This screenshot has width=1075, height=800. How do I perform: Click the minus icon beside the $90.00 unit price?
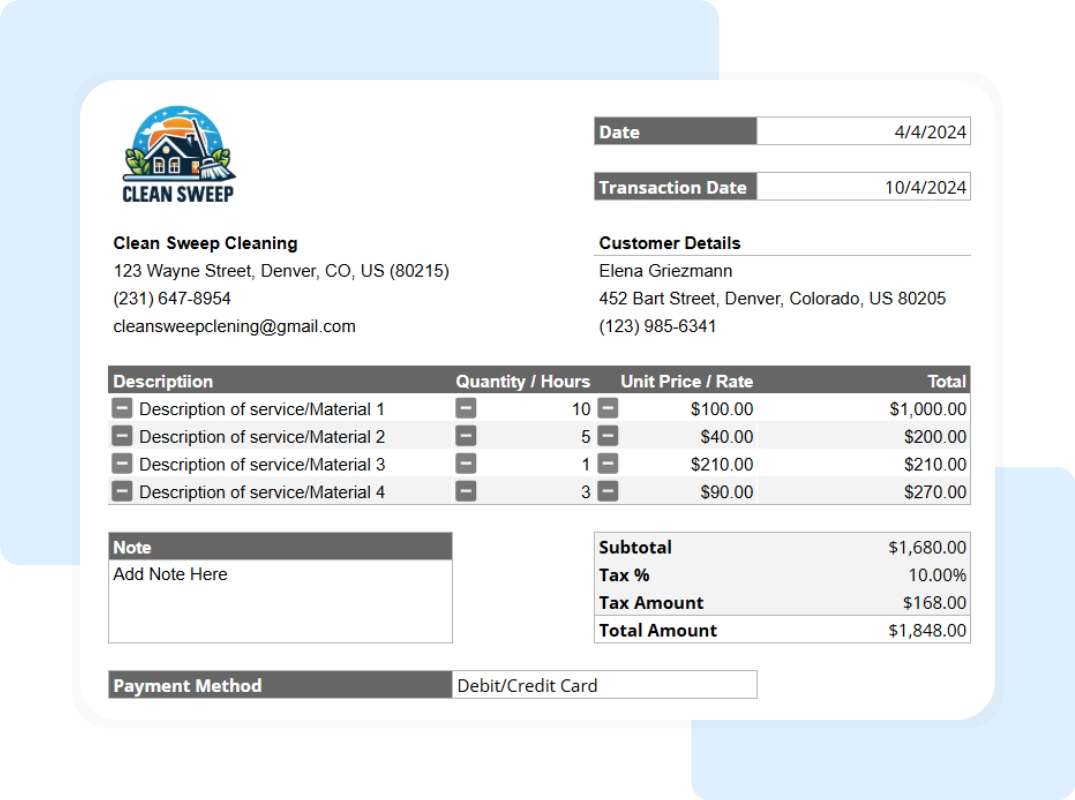pos(606,491)
